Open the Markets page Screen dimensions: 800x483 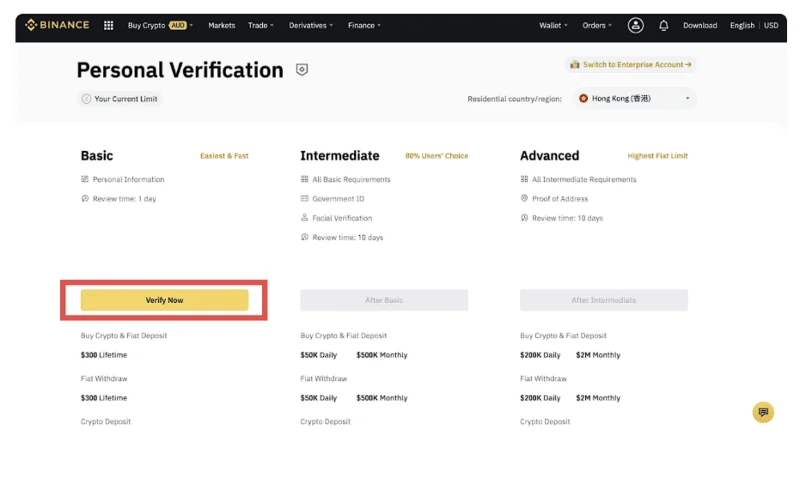coord(221,25)
